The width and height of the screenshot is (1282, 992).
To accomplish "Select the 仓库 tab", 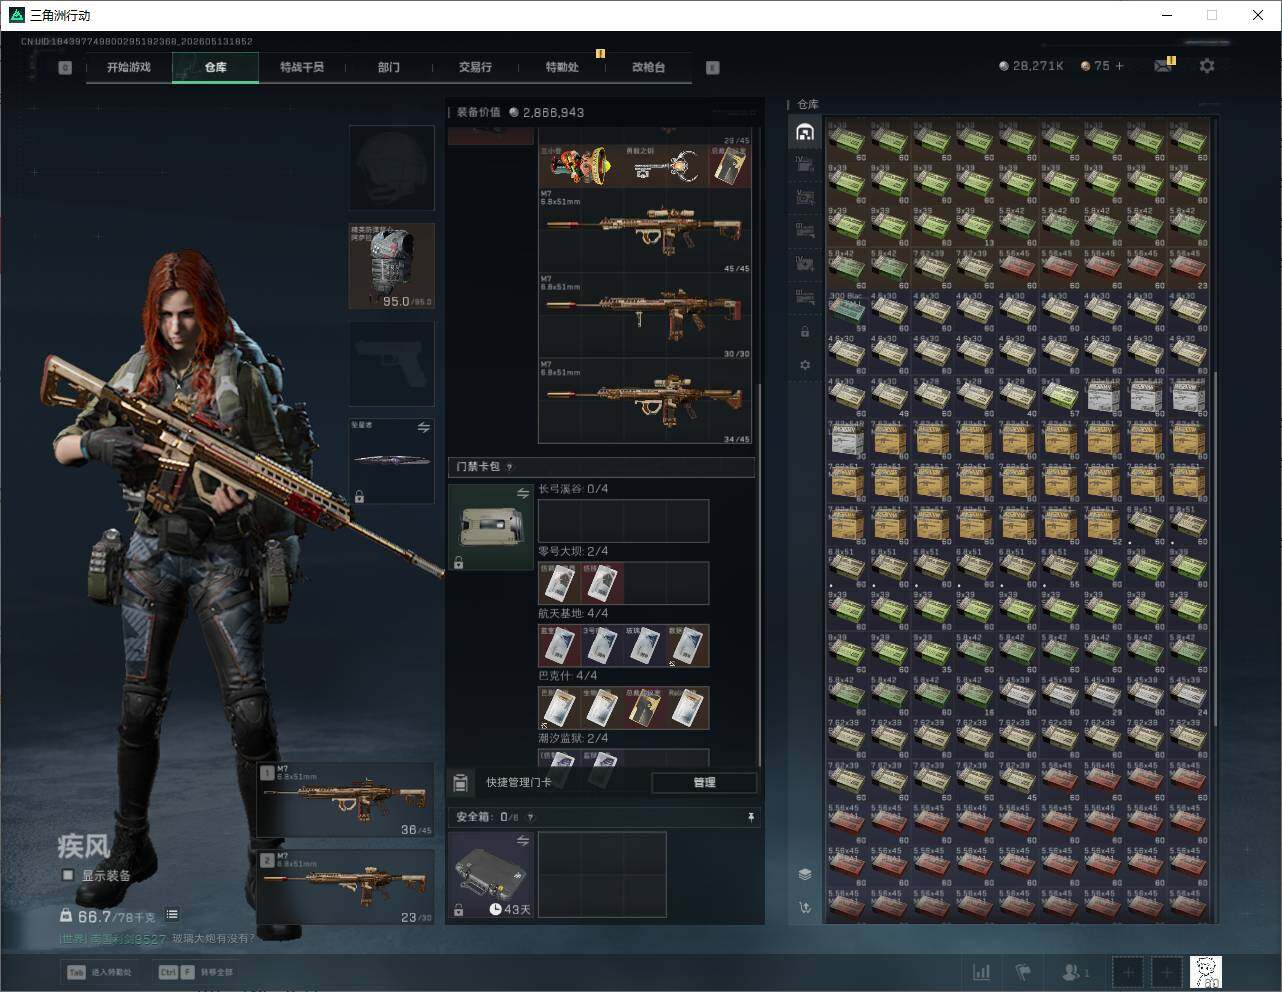I will tap(215, 67).
